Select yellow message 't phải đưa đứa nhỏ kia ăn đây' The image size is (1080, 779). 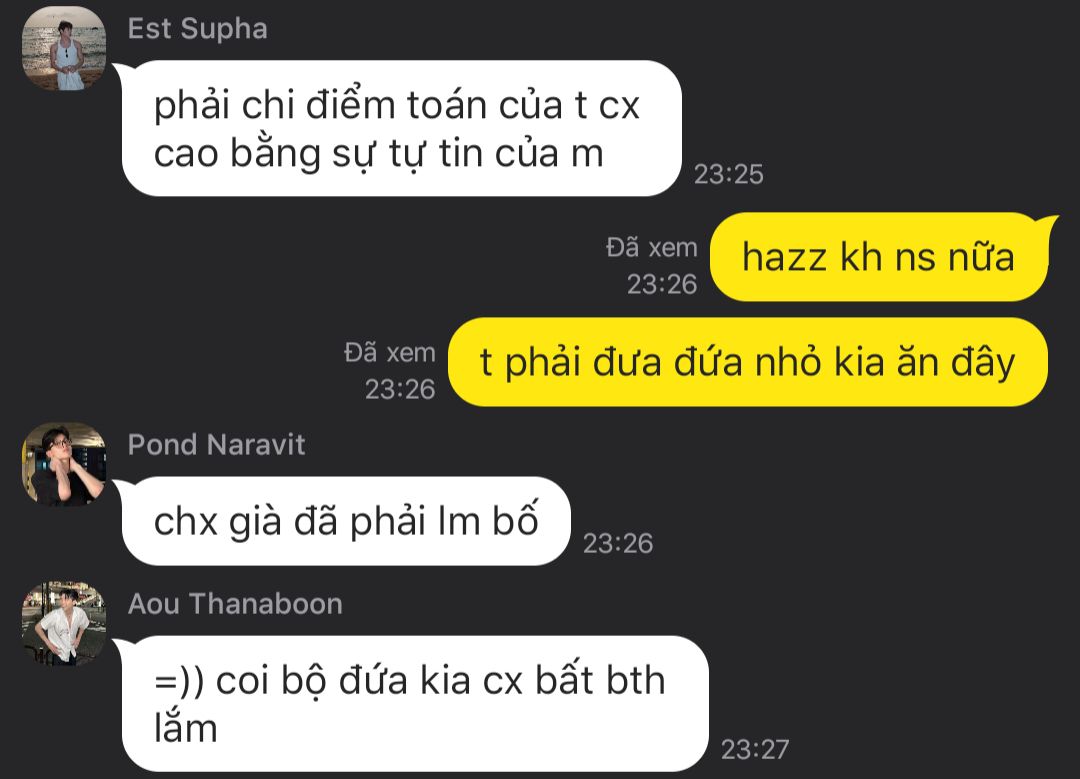[x=748, y=362]
